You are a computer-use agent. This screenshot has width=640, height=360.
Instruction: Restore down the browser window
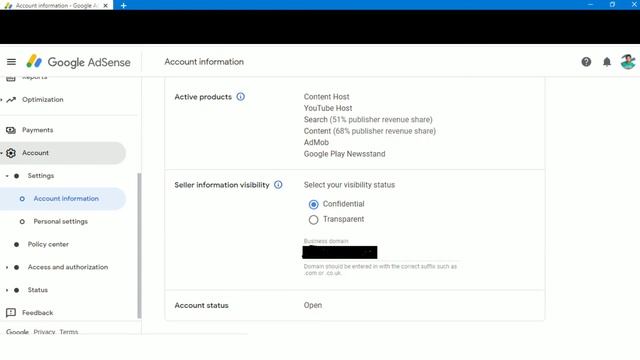click(x=612, y=5)
